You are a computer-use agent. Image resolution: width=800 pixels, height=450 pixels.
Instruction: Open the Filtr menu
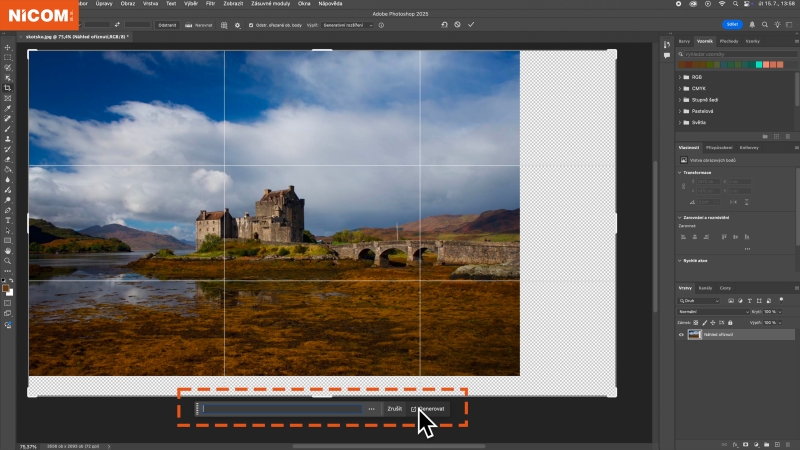(210, 4)
